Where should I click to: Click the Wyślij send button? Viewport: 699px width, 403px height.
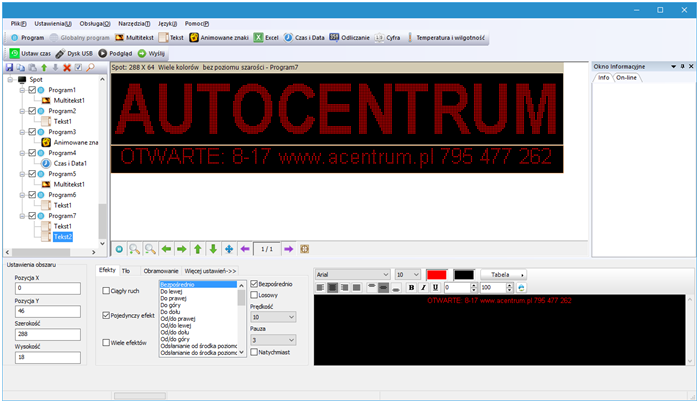point(152,53)
